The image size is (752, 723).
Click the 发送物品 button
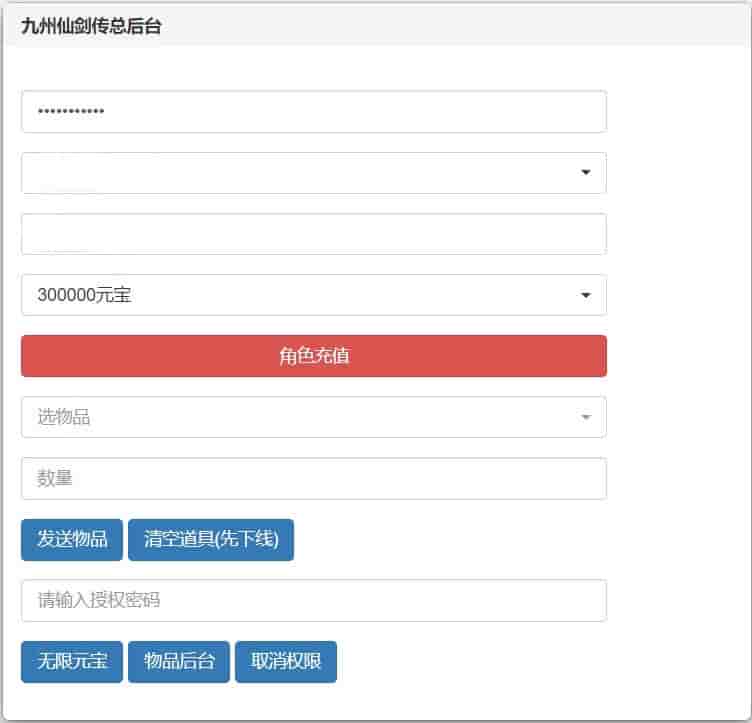click(72, 539)
